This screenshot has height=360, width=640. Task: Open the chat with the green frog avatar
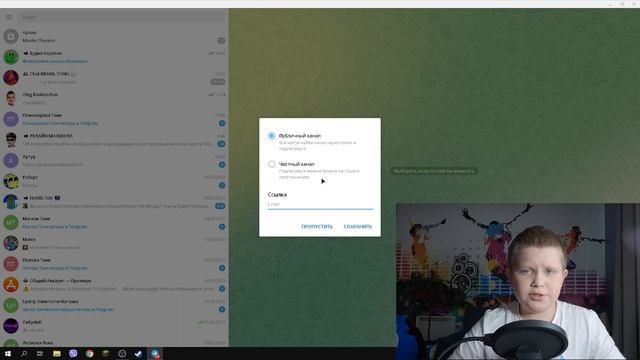point(114,57)
